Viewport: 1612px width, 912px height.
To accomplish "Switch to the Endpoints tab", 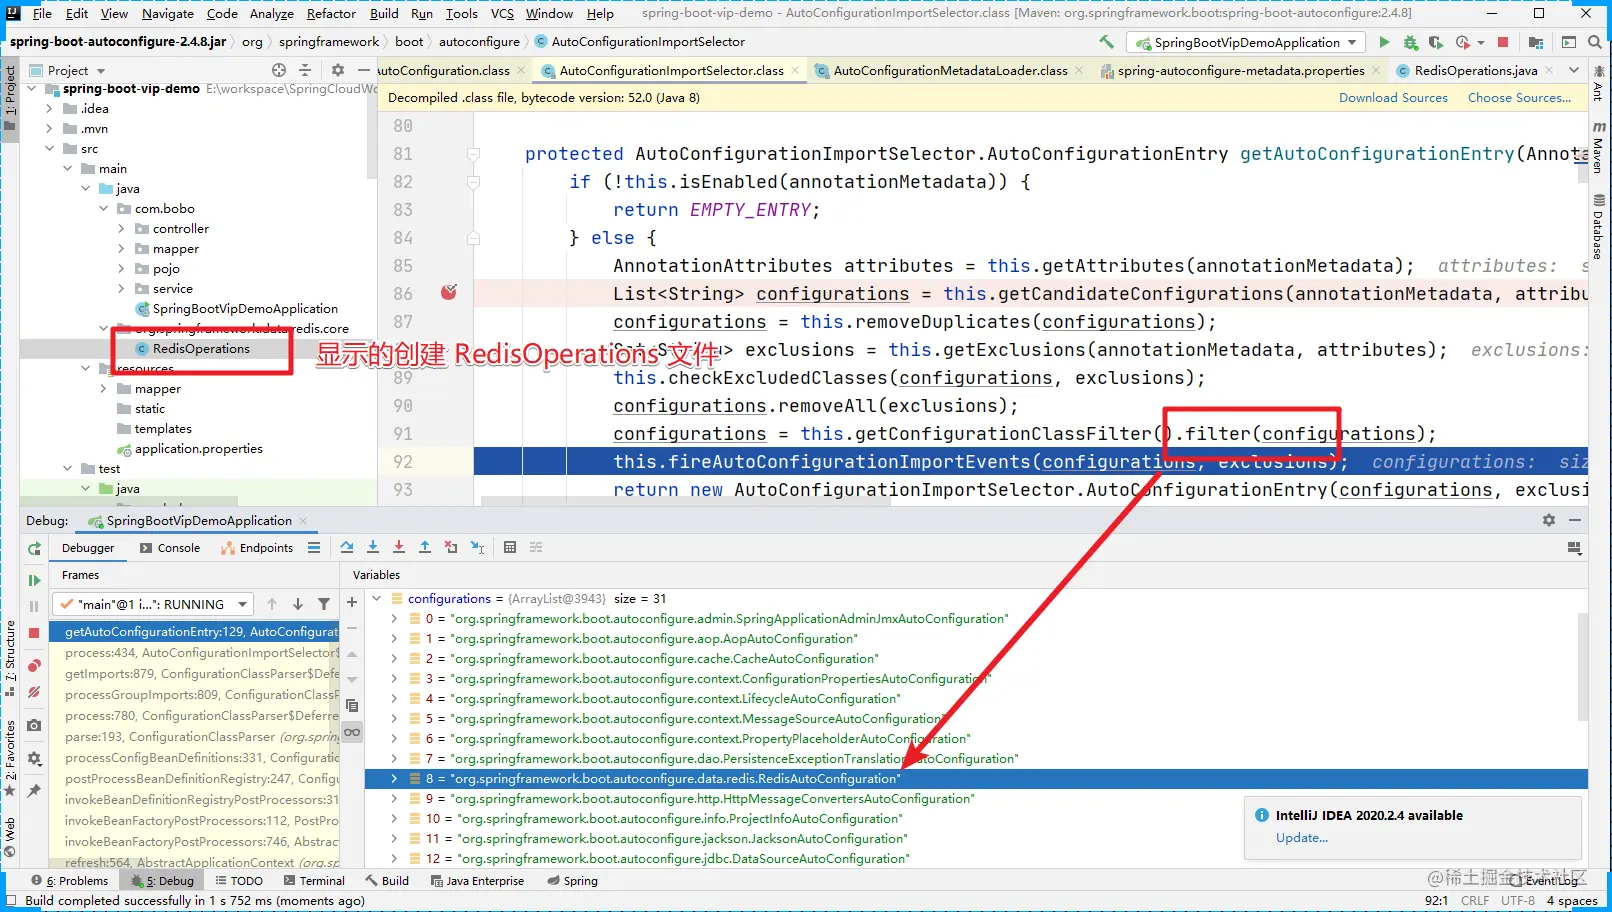I will [257, 547].
